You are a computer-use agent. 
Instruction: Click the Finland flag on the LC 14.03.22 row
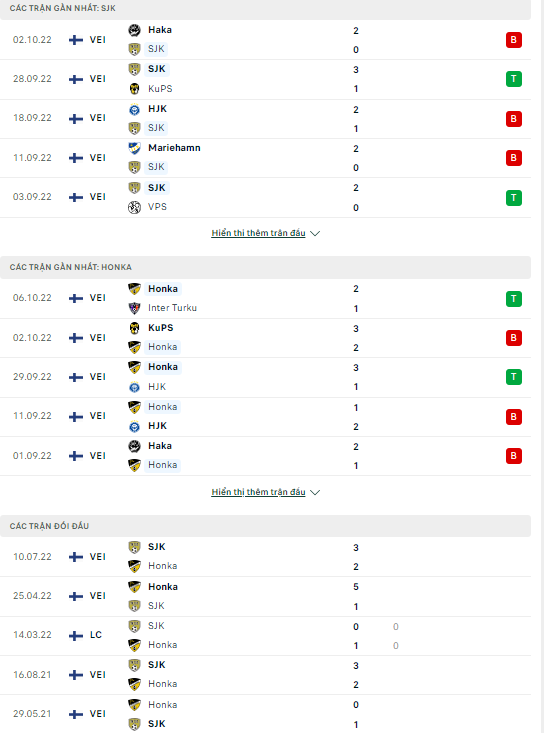point(76,635)
